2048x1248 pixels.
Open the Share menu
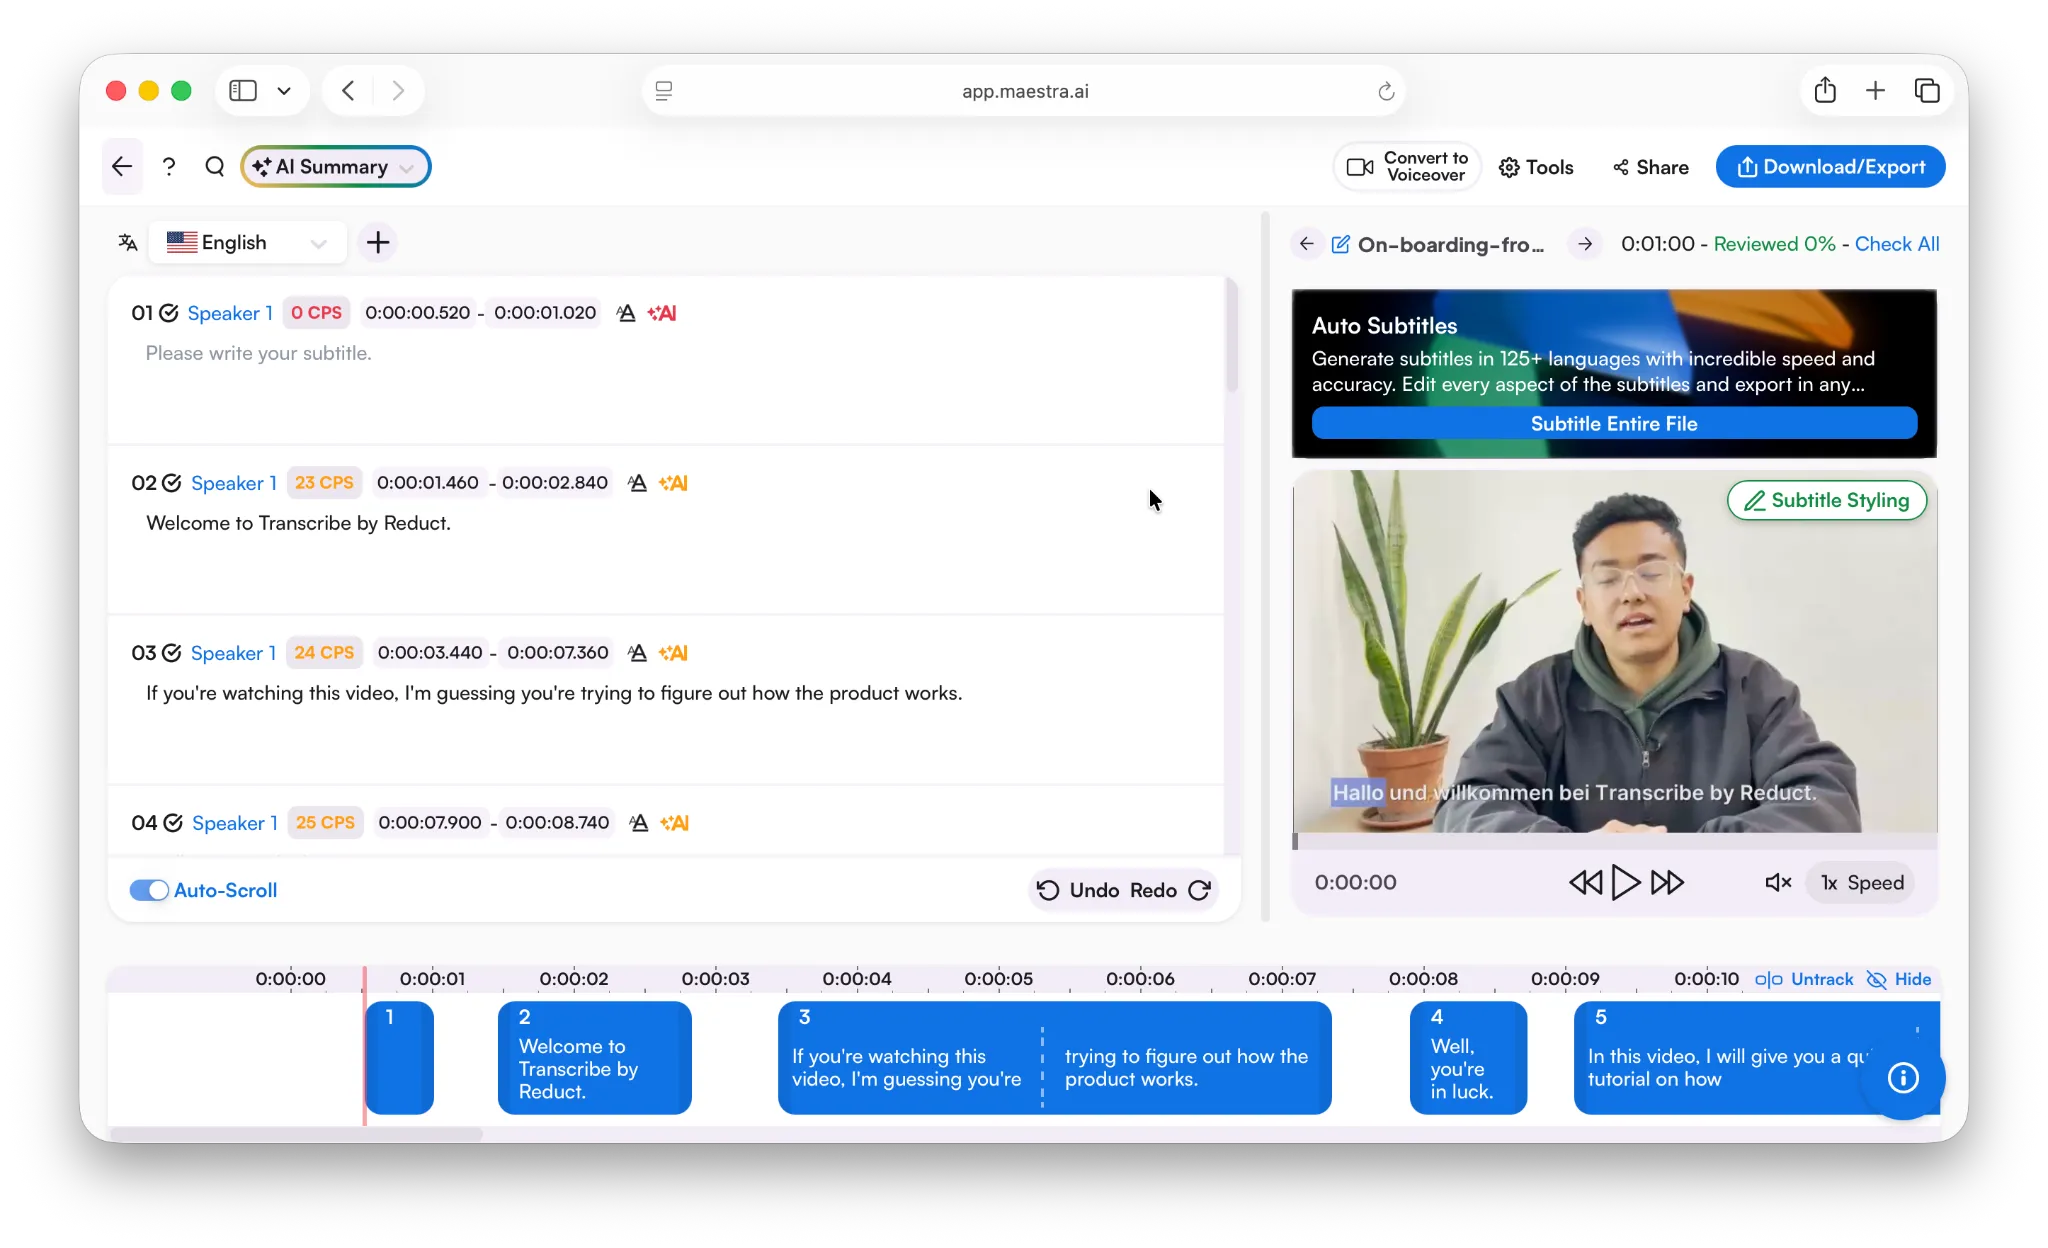1651,167
